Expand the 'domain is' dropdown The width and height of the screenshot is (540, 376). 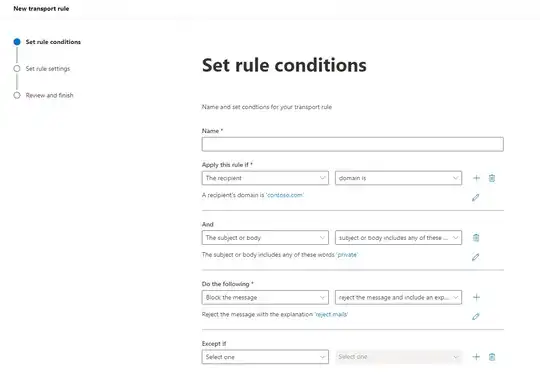[398, 178]
